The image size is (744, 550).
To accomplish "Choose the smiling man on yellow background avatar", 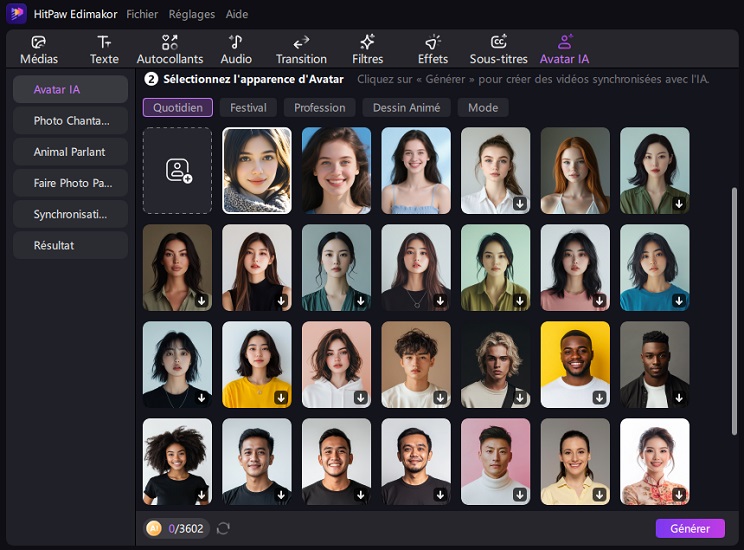I will coord(575,364).
